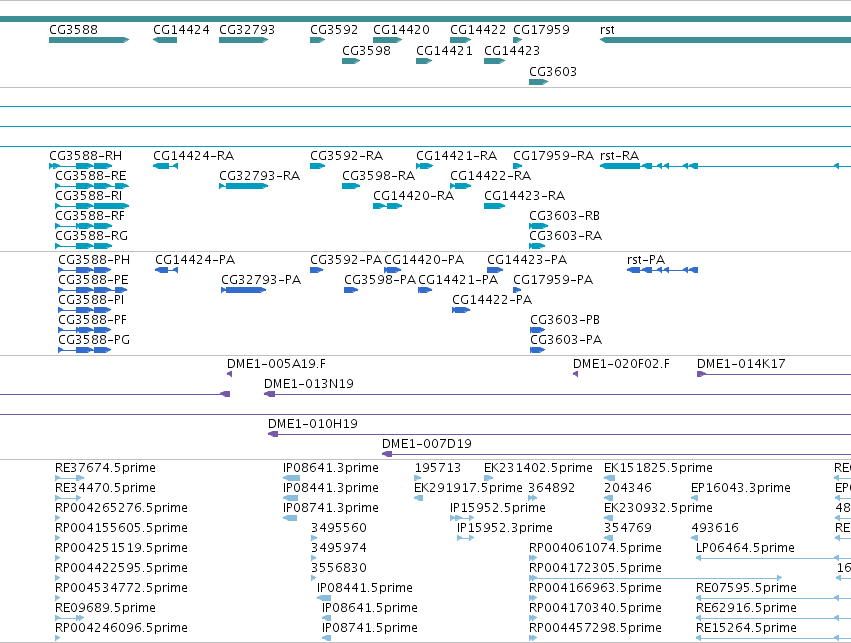Click the CG14424 gene label
Screen dimensions: 851x643
click(181, 30)
